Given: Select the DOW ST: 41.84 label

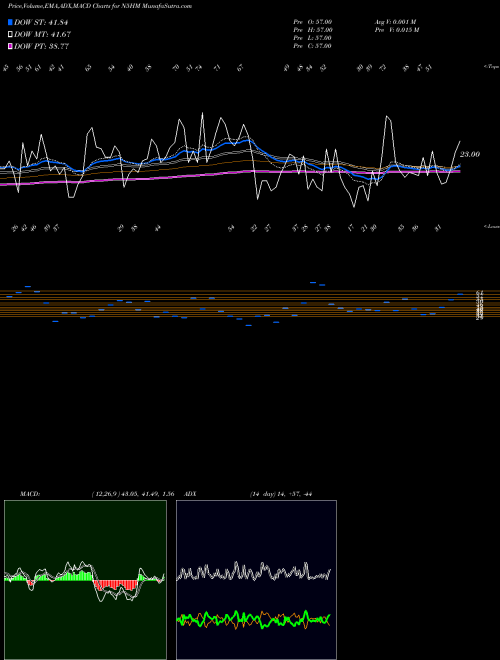Looking at the screenshot, I should (x=41, y=22).
